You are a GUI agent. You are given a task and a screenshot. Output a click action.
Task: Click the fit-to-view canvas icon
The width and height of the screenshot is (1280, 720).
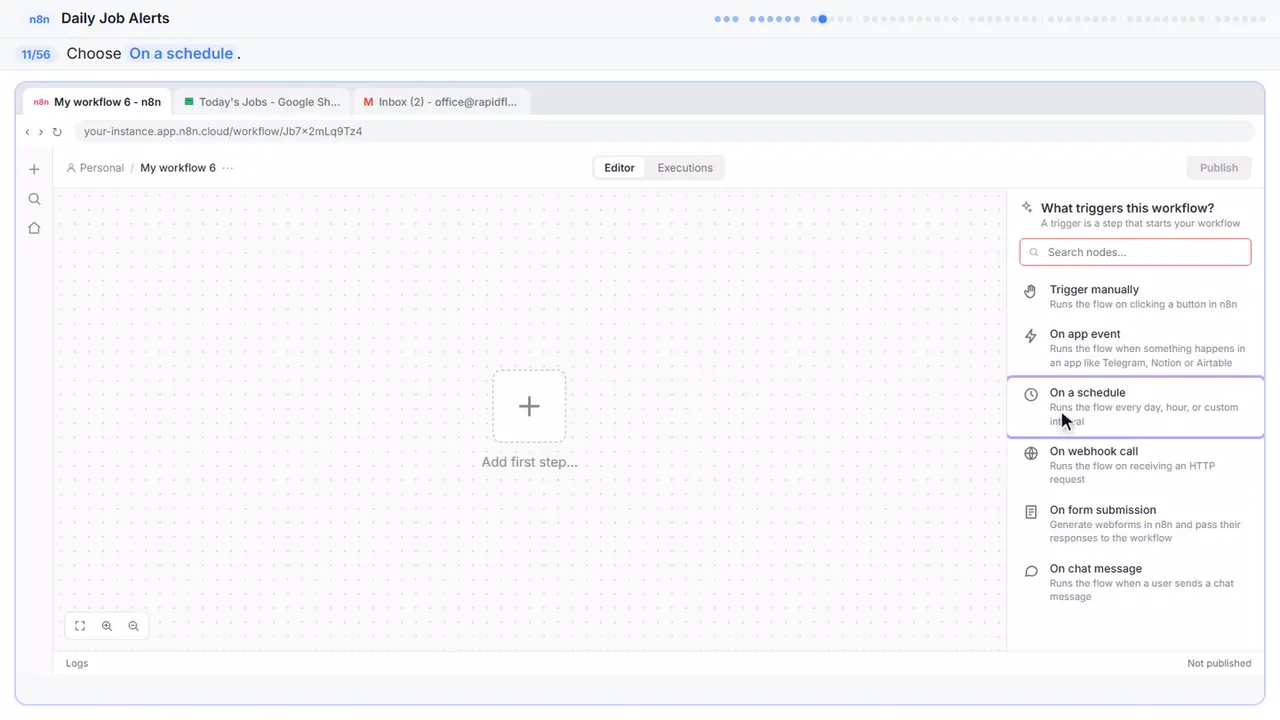pyautogui.click(x=80, y=626)
